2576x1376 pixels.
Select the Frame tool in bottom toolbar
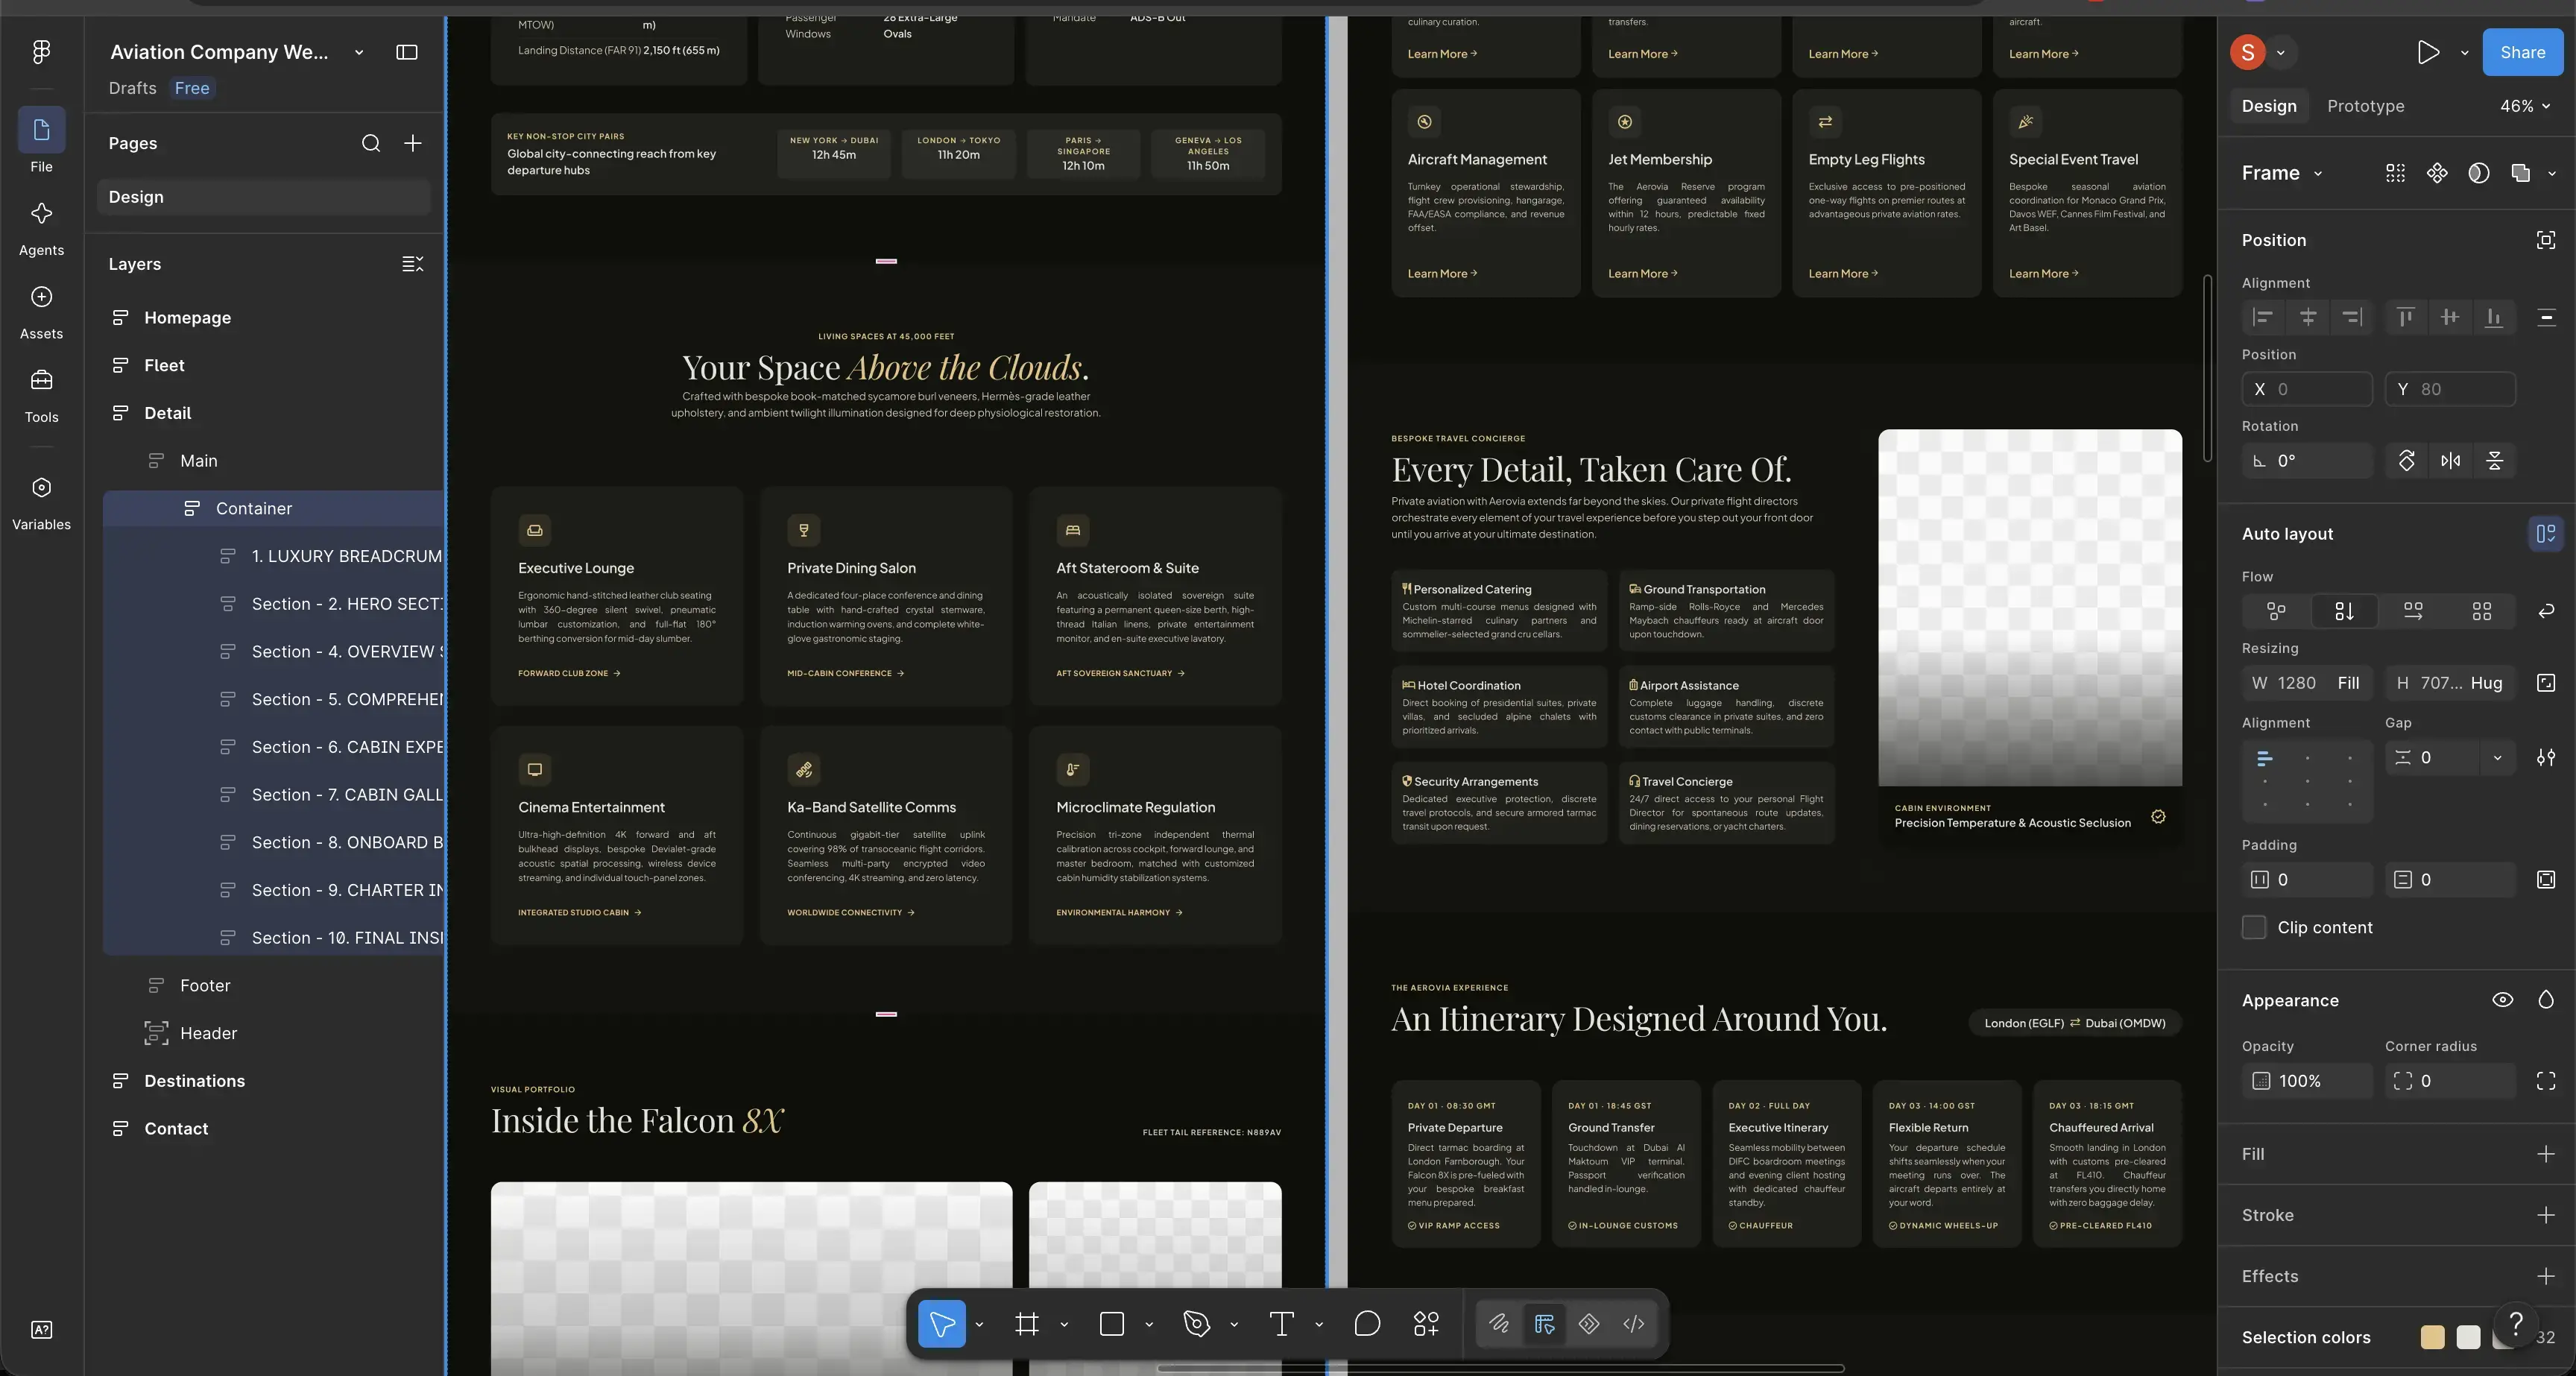click(x=1026, y=1324)
